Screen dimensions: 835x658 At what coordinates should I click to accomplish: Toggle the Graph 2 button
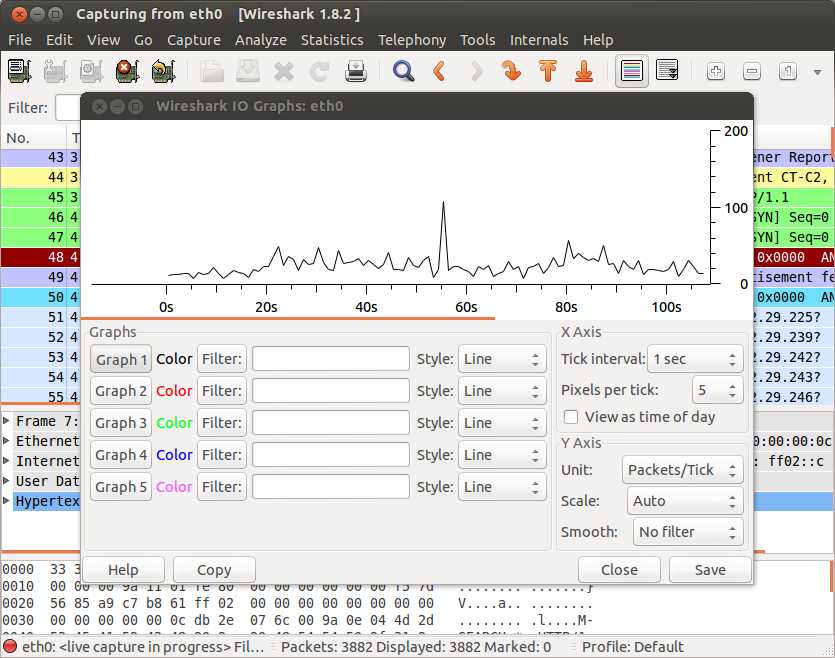[x=121, y=391]
